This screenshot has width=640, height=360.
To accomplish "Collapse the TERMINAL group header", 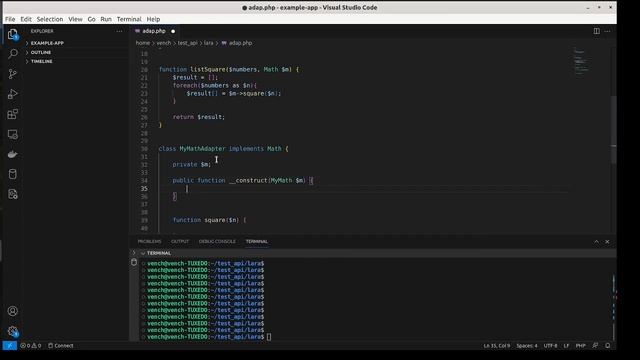I will coord(159,253).
